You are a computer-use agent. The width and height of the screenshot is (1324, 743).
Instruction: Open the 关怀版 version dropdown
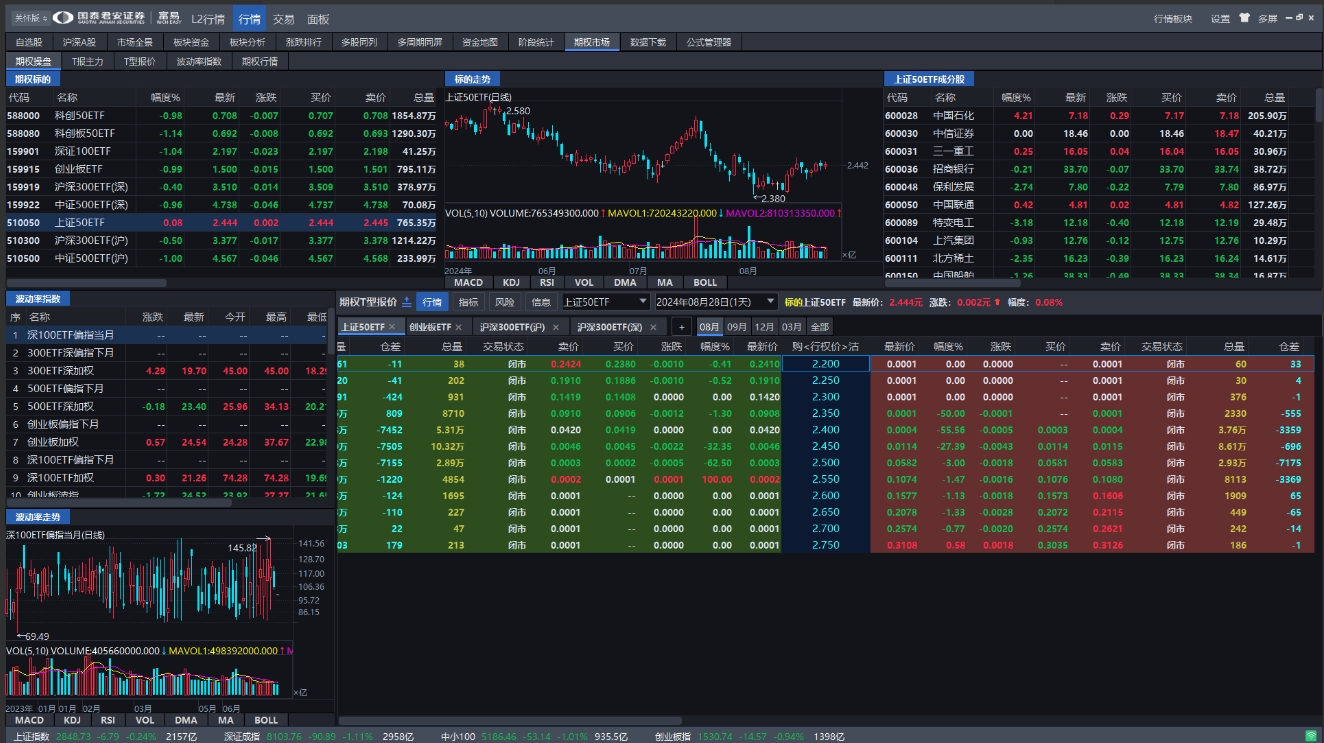tap(29, 17)
